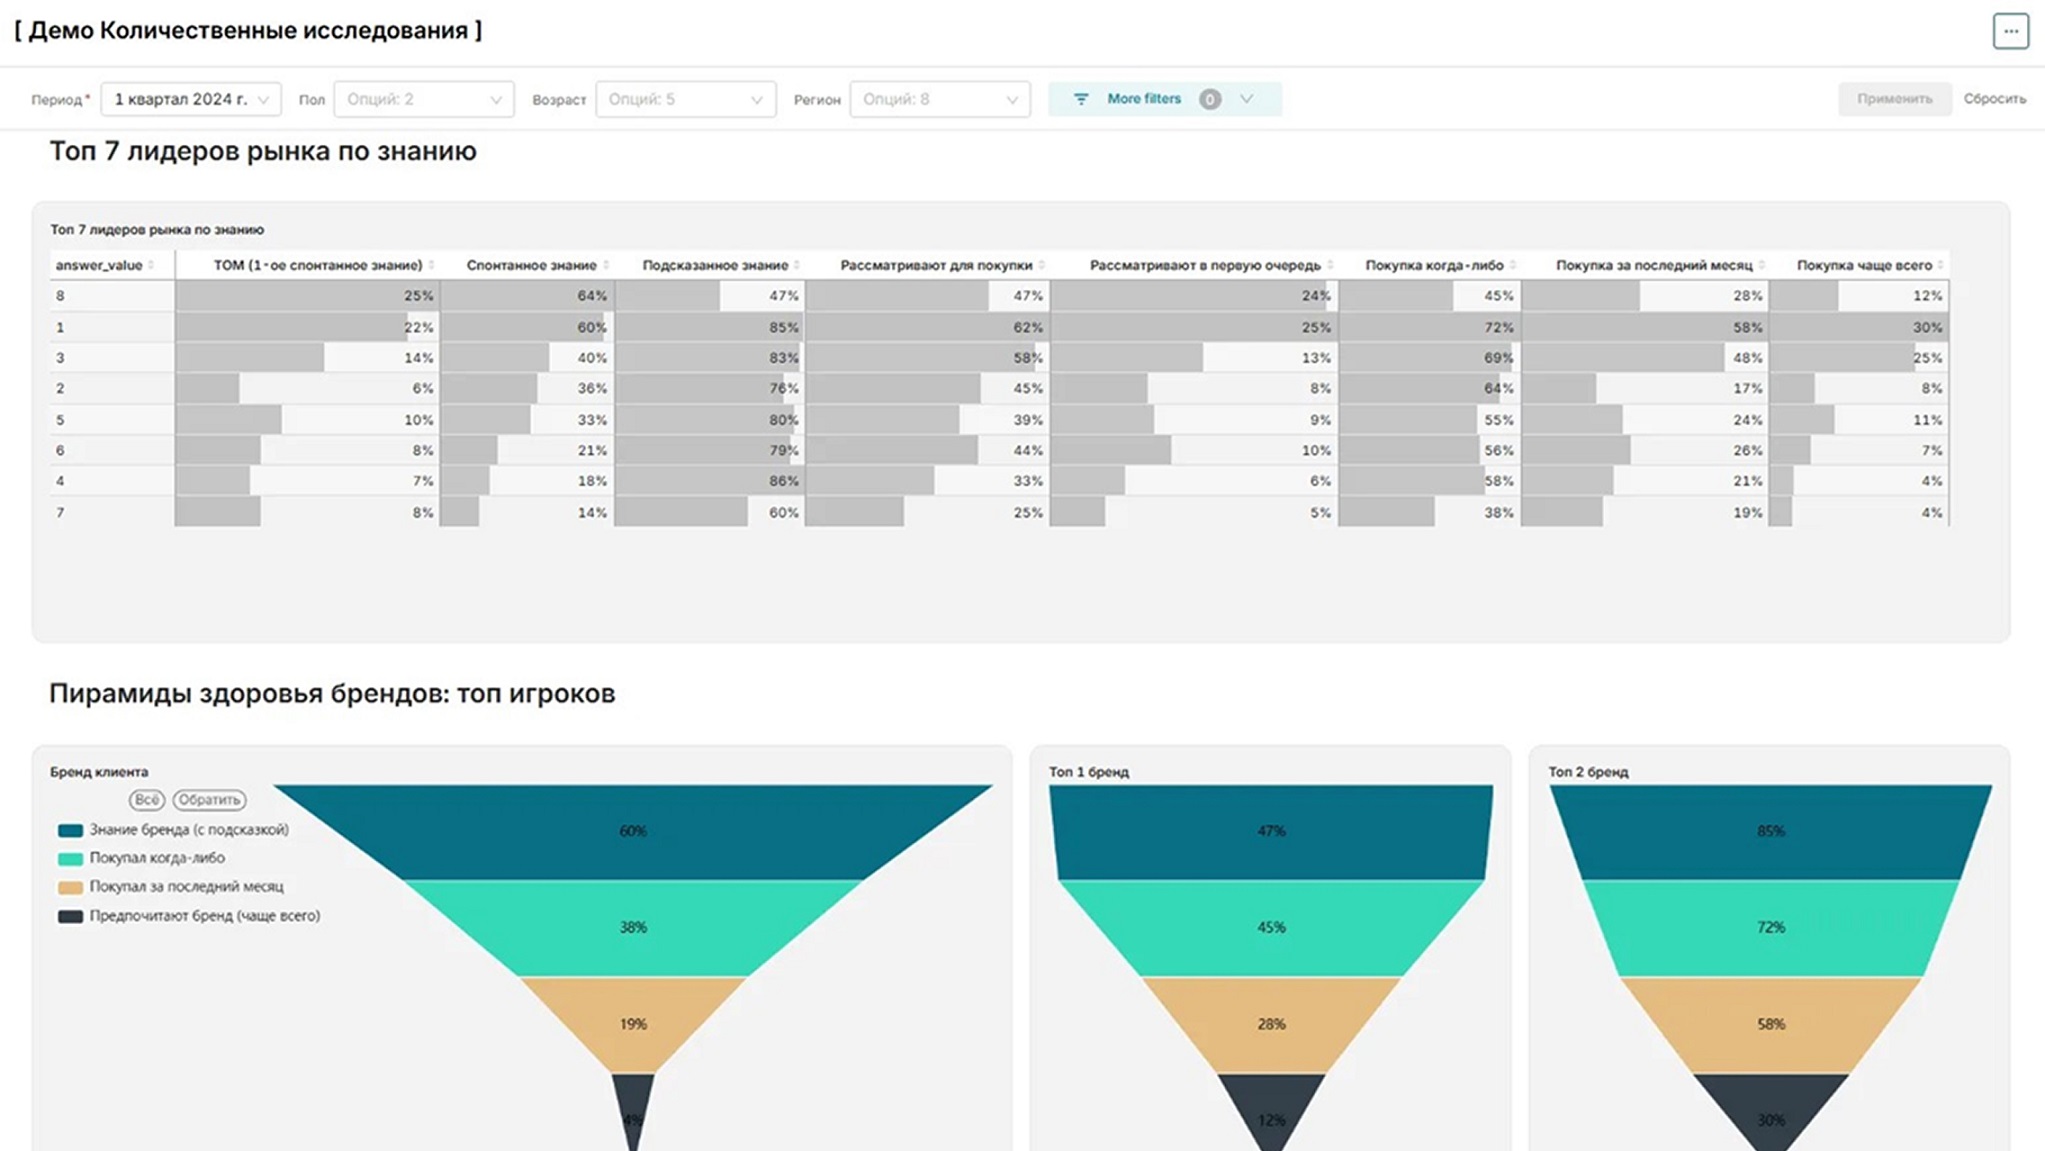Sort the Покупка чаще всего column via its icon

(x=1941, y=265)
